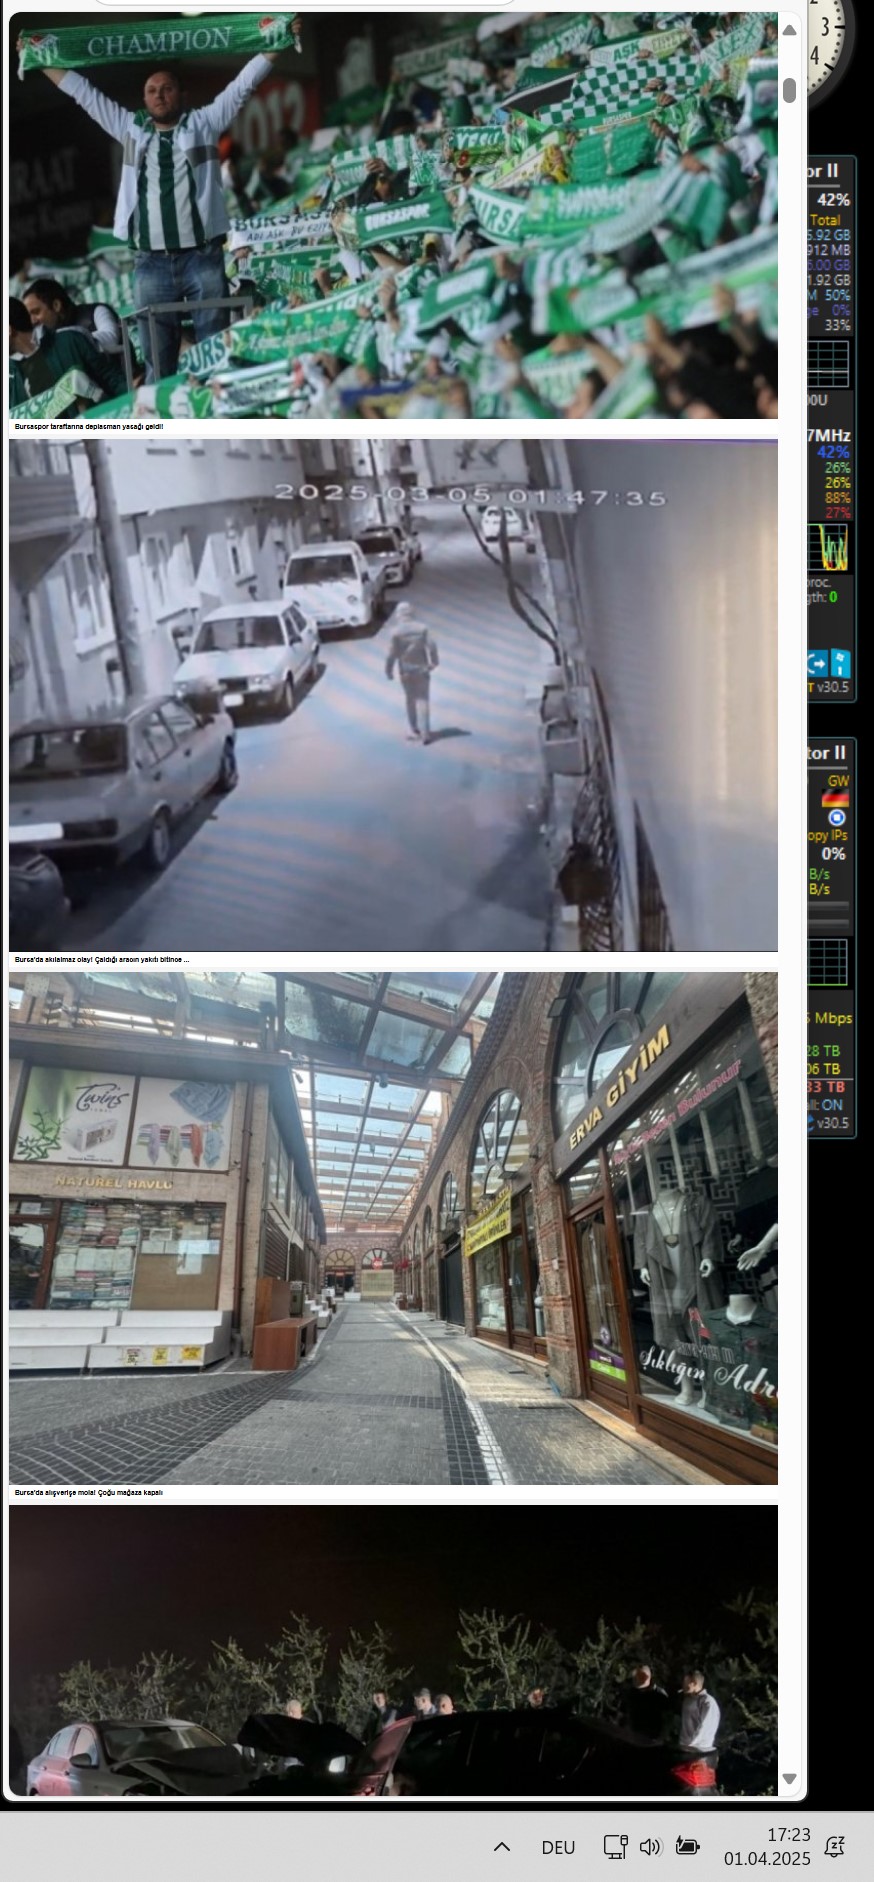Click 'Copy IPs' in network gadget

pyautogui.click(x=827, y=835)
